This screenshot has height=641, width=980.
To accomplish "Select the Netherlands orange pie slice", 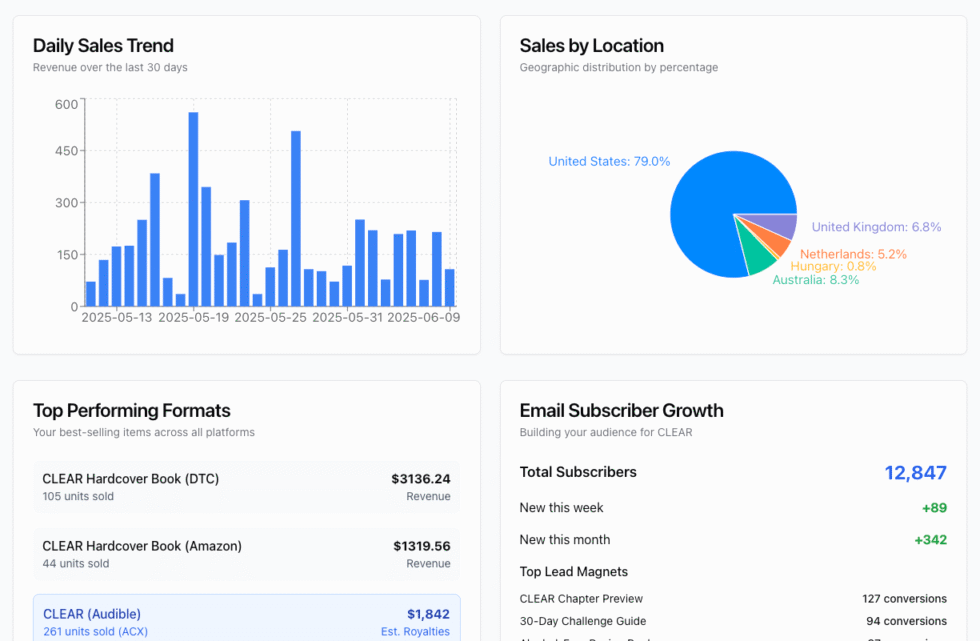I will point(775,243).
